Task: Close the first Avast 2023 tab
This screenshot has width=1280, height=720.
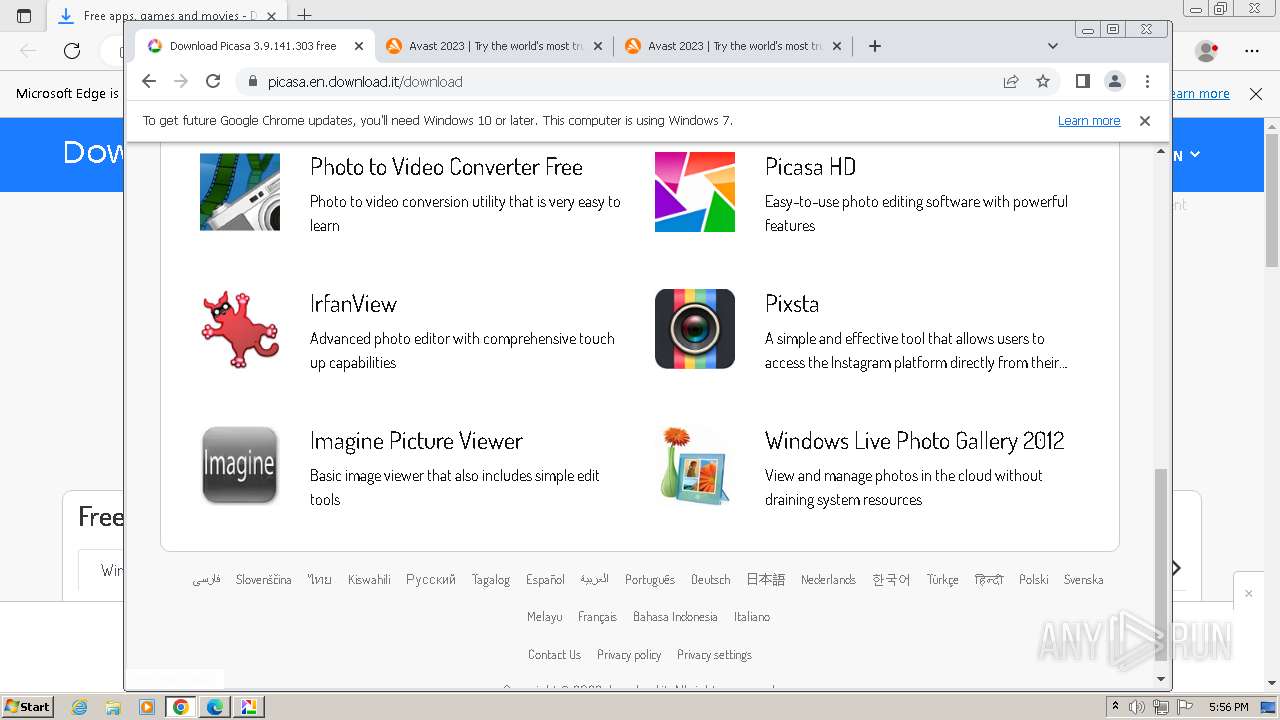Action: (x=598, y=46)
